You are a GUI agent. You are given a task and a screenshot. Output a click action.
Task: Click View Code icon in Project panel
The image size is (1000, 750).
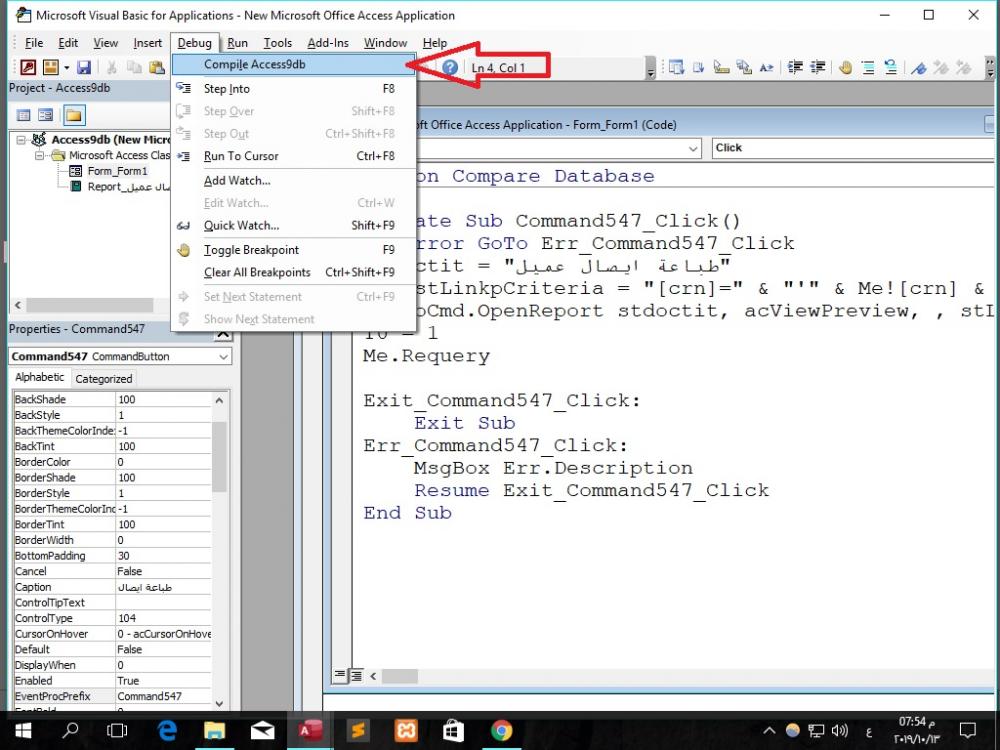pos(24,115)
